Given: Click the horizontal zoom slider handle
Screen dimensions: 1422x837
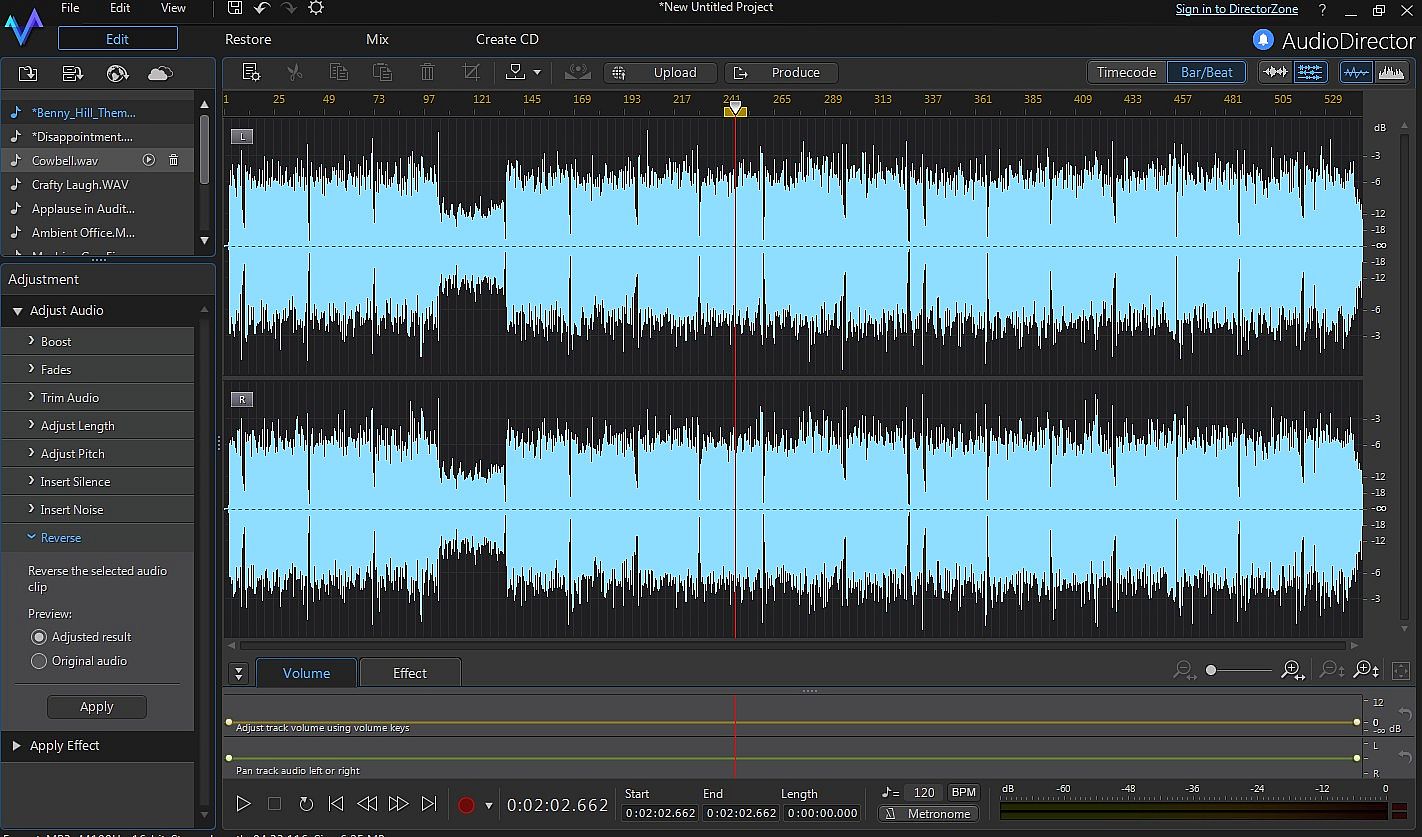Looking at the screenshot, I should 1211,670.
